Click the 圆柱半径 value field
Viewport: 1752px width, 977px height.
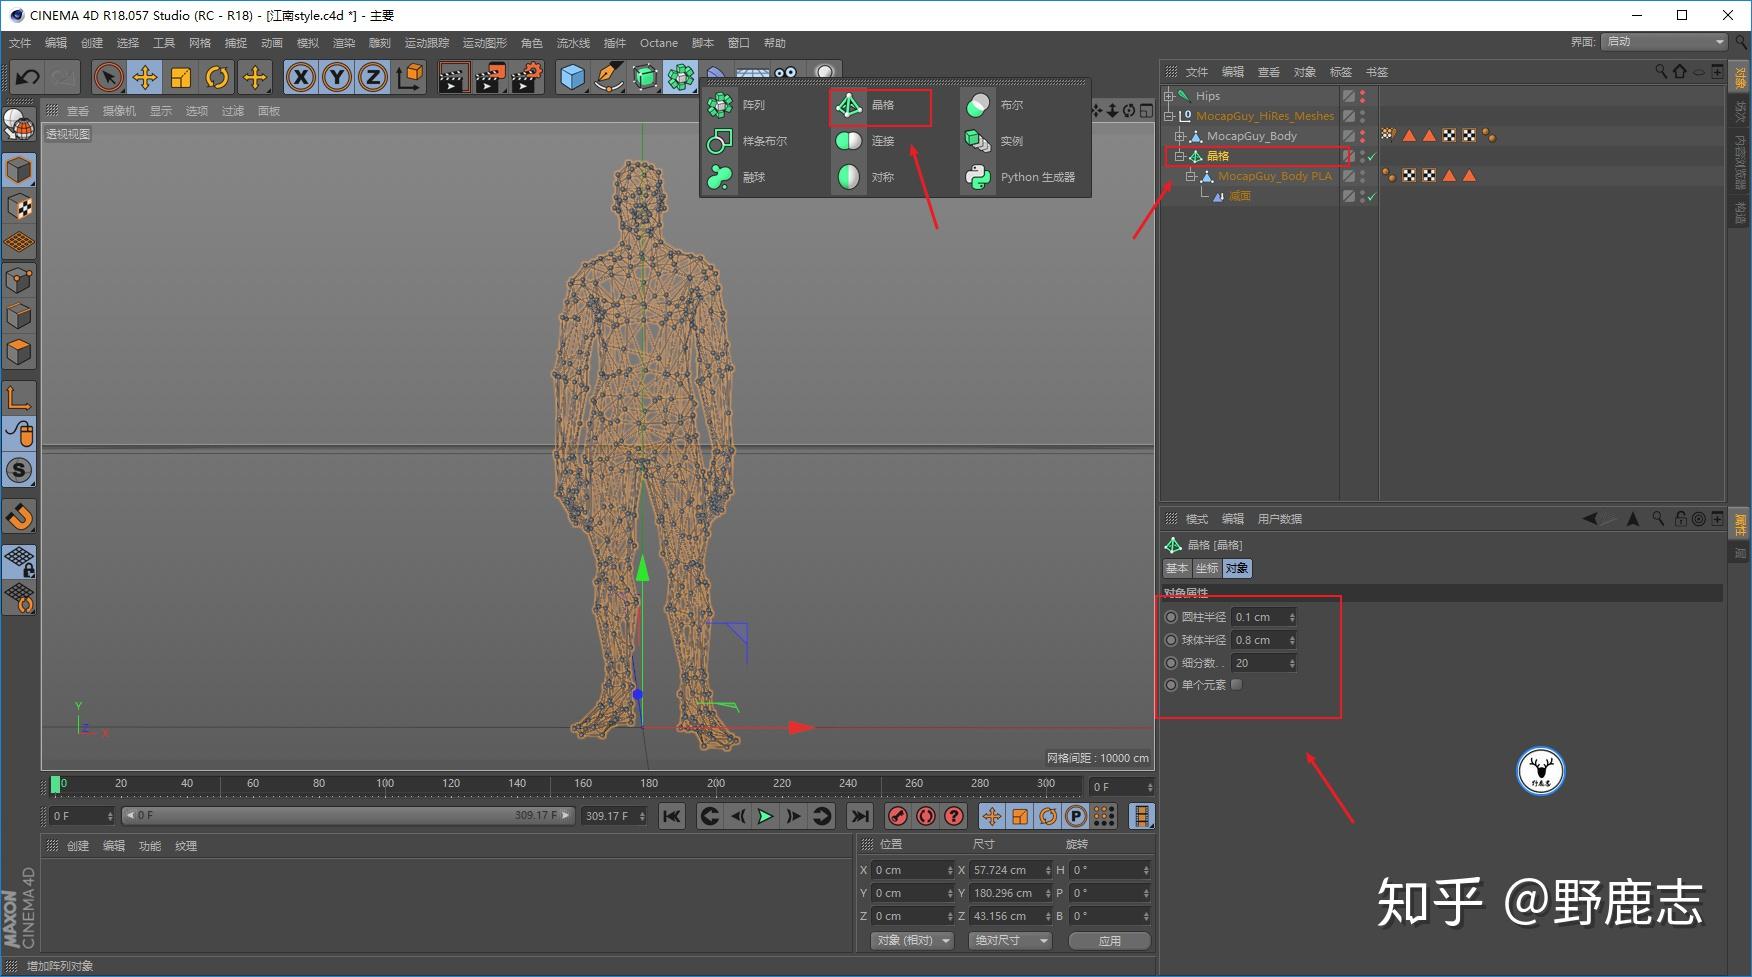[1264, 617]
